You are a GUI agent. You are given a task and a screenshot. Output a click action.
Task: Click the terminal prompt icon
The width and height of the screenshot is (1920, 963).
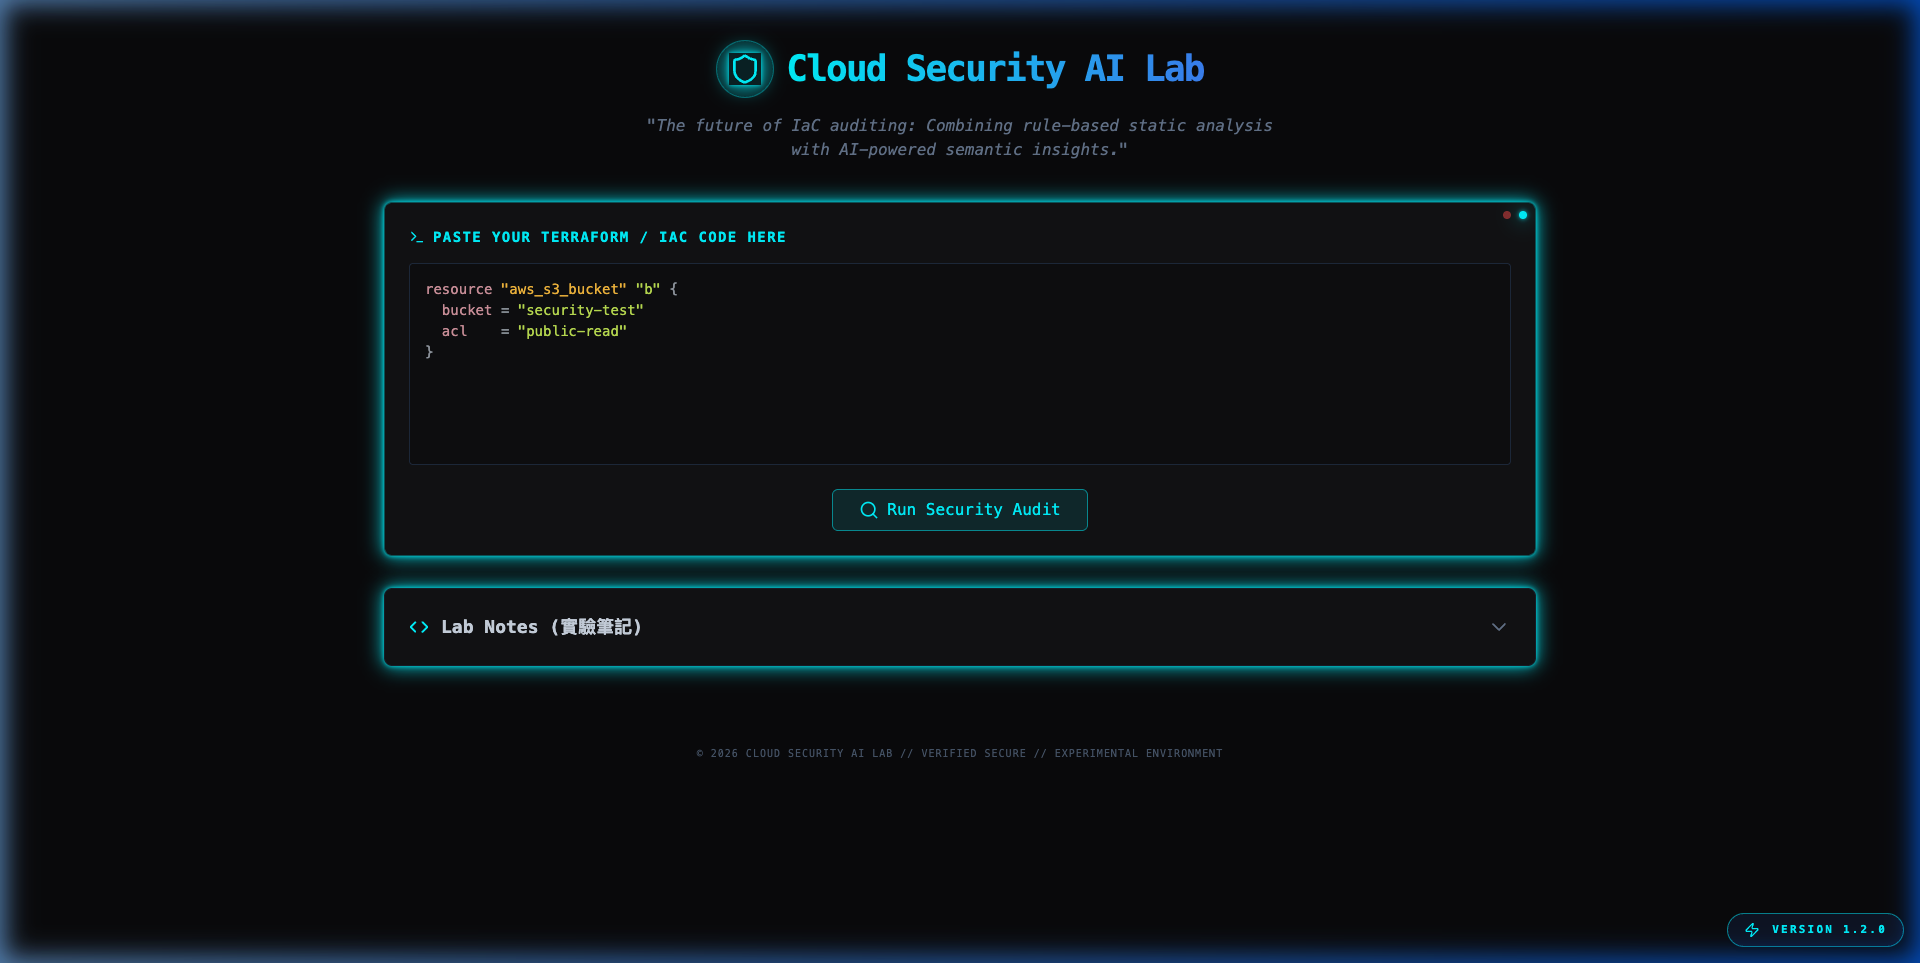(416, 237)
